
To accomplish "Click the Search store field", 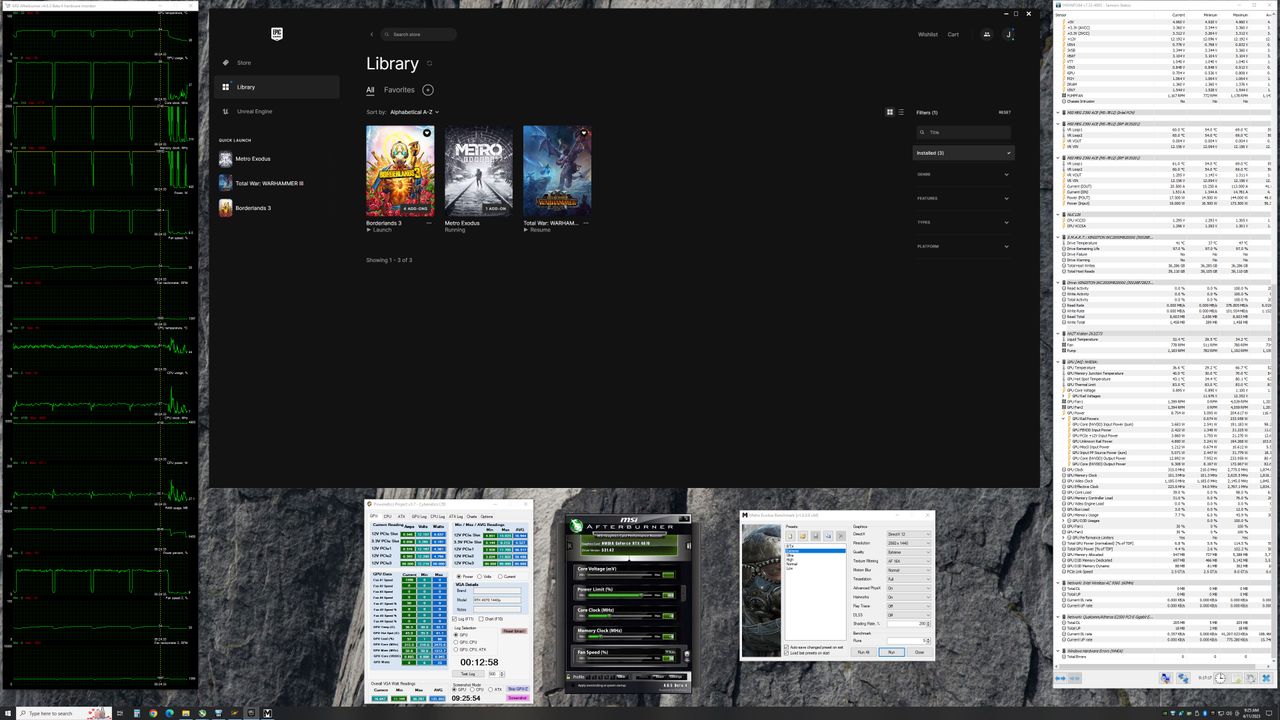I will 419,34.
